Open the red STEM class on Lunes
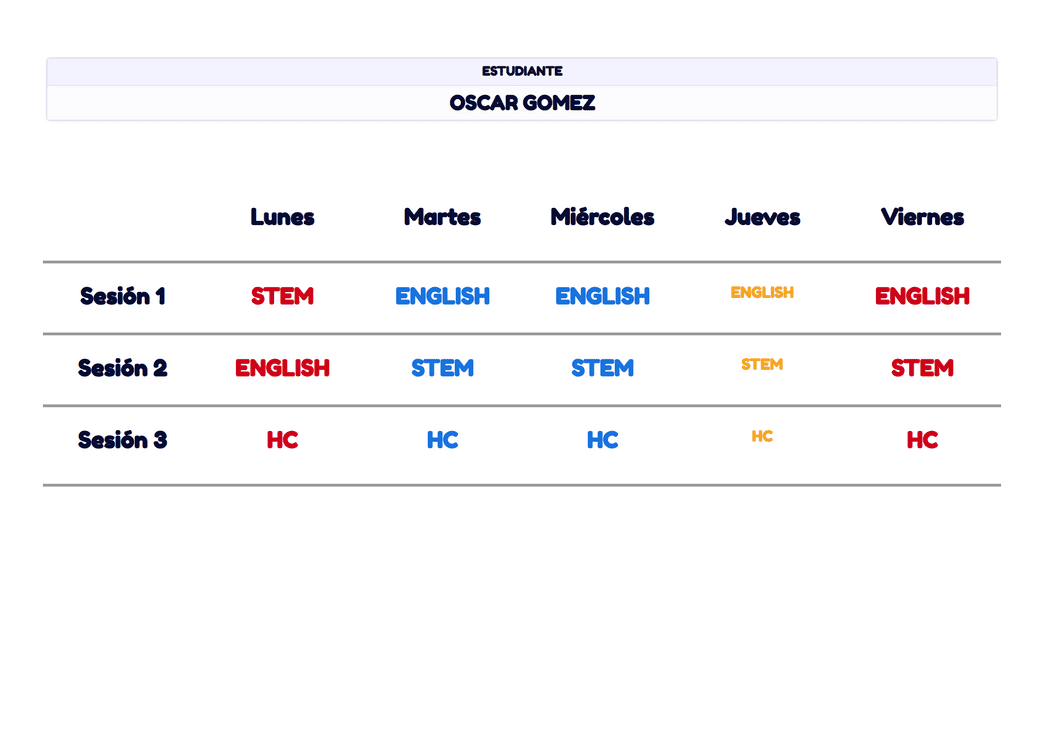 point(282,296)
